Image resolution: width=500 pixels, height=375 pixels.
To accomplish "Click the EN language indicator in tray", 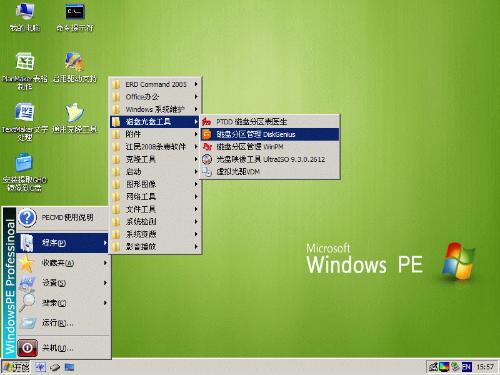I will click(467, 367).
